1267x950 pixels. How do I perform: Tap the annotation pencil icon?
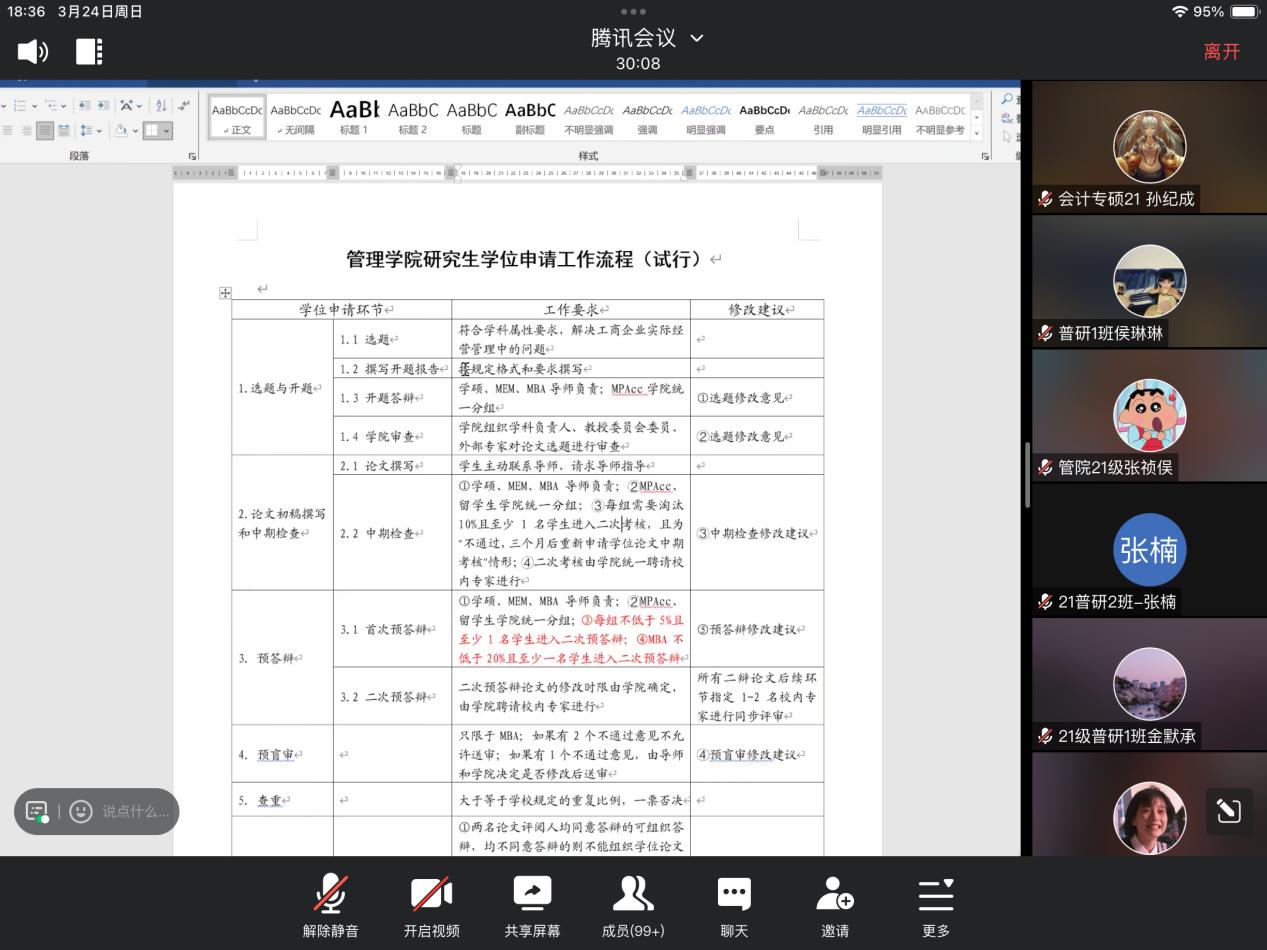[x=1228, y=811]
